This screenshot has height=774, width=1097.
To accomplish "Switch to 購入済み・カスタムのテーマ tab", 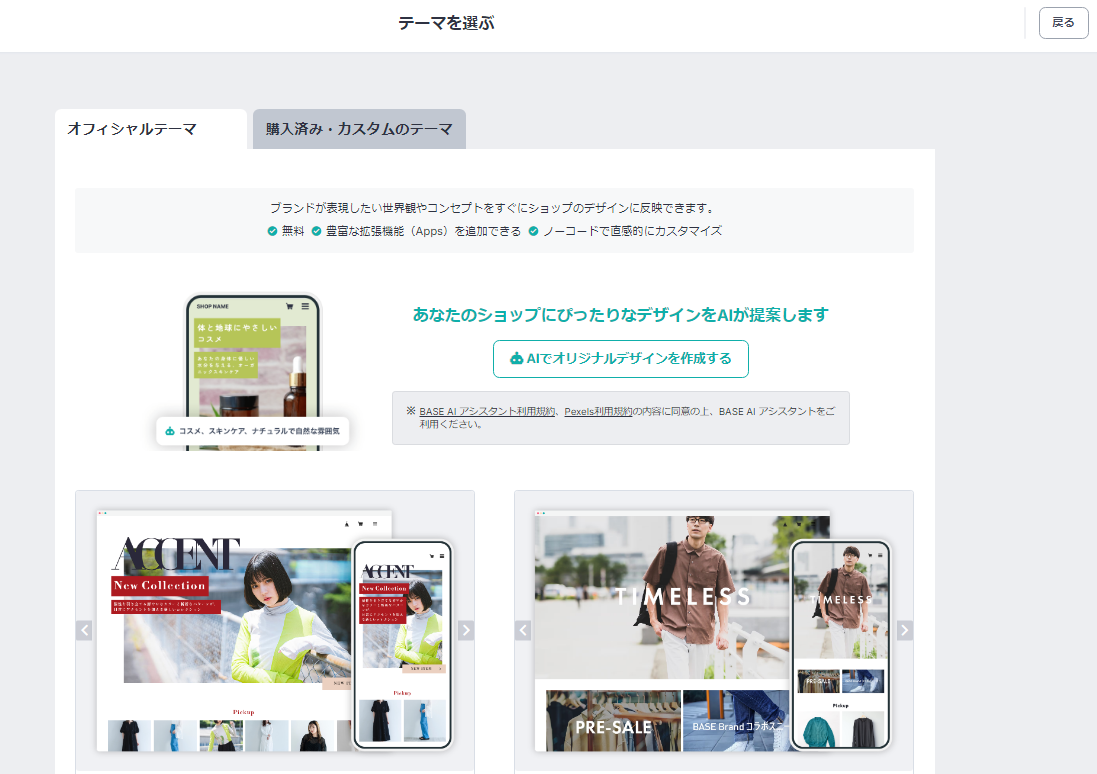I will [x=359, y=129].
